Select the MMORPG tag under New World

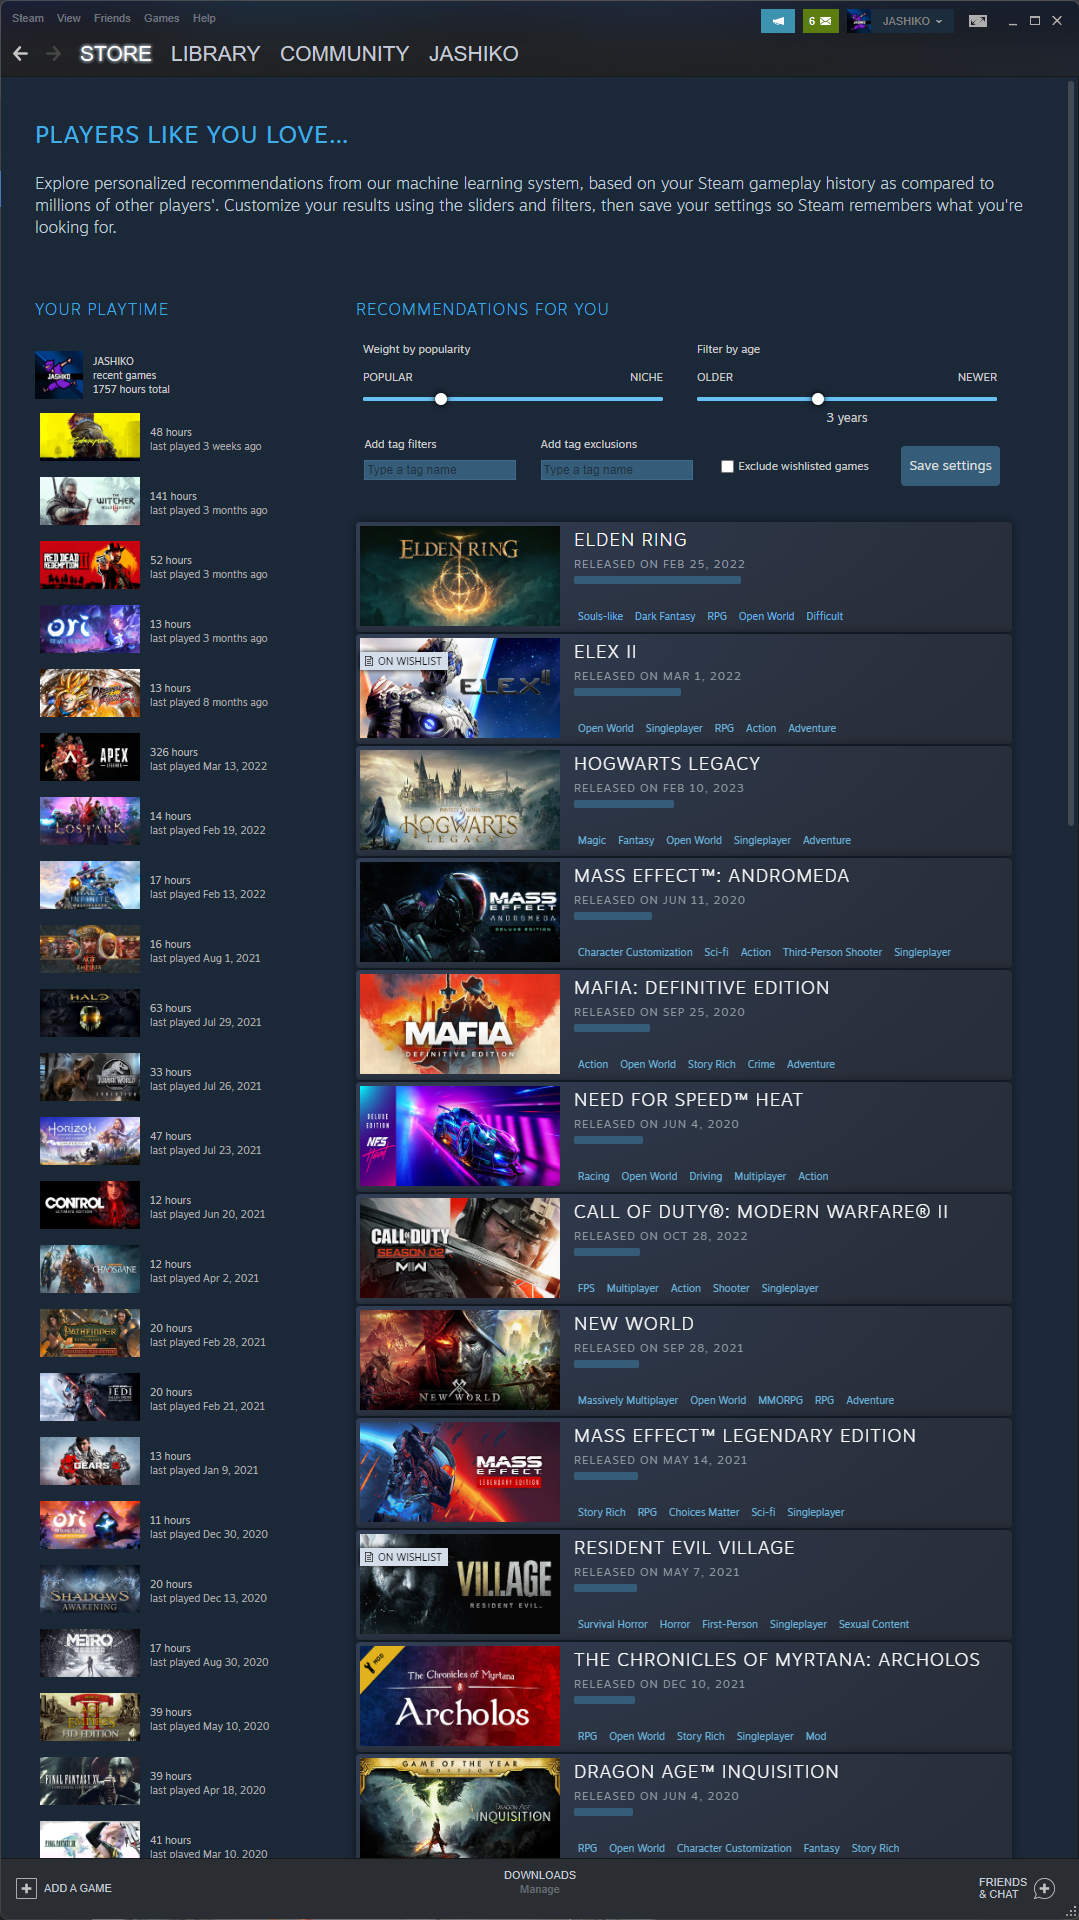click(780, 1400)
